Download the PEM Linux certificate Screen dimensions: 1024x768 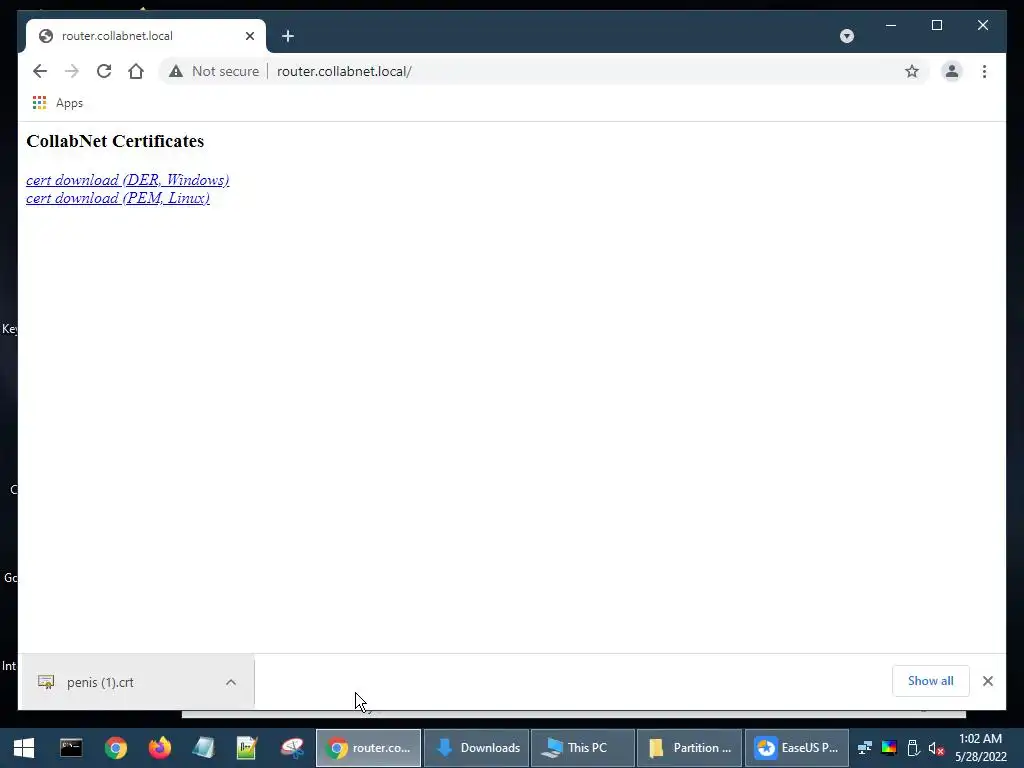[x=118, y=198]
